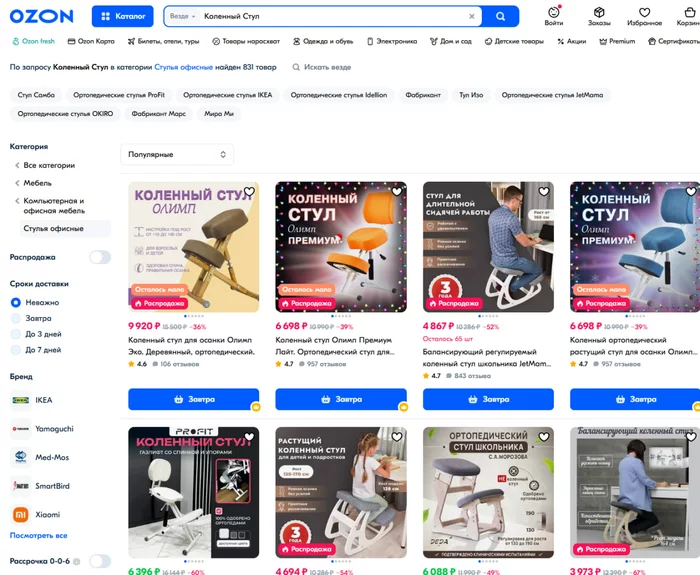Go to Ozon fresh section

click(33, 41)
